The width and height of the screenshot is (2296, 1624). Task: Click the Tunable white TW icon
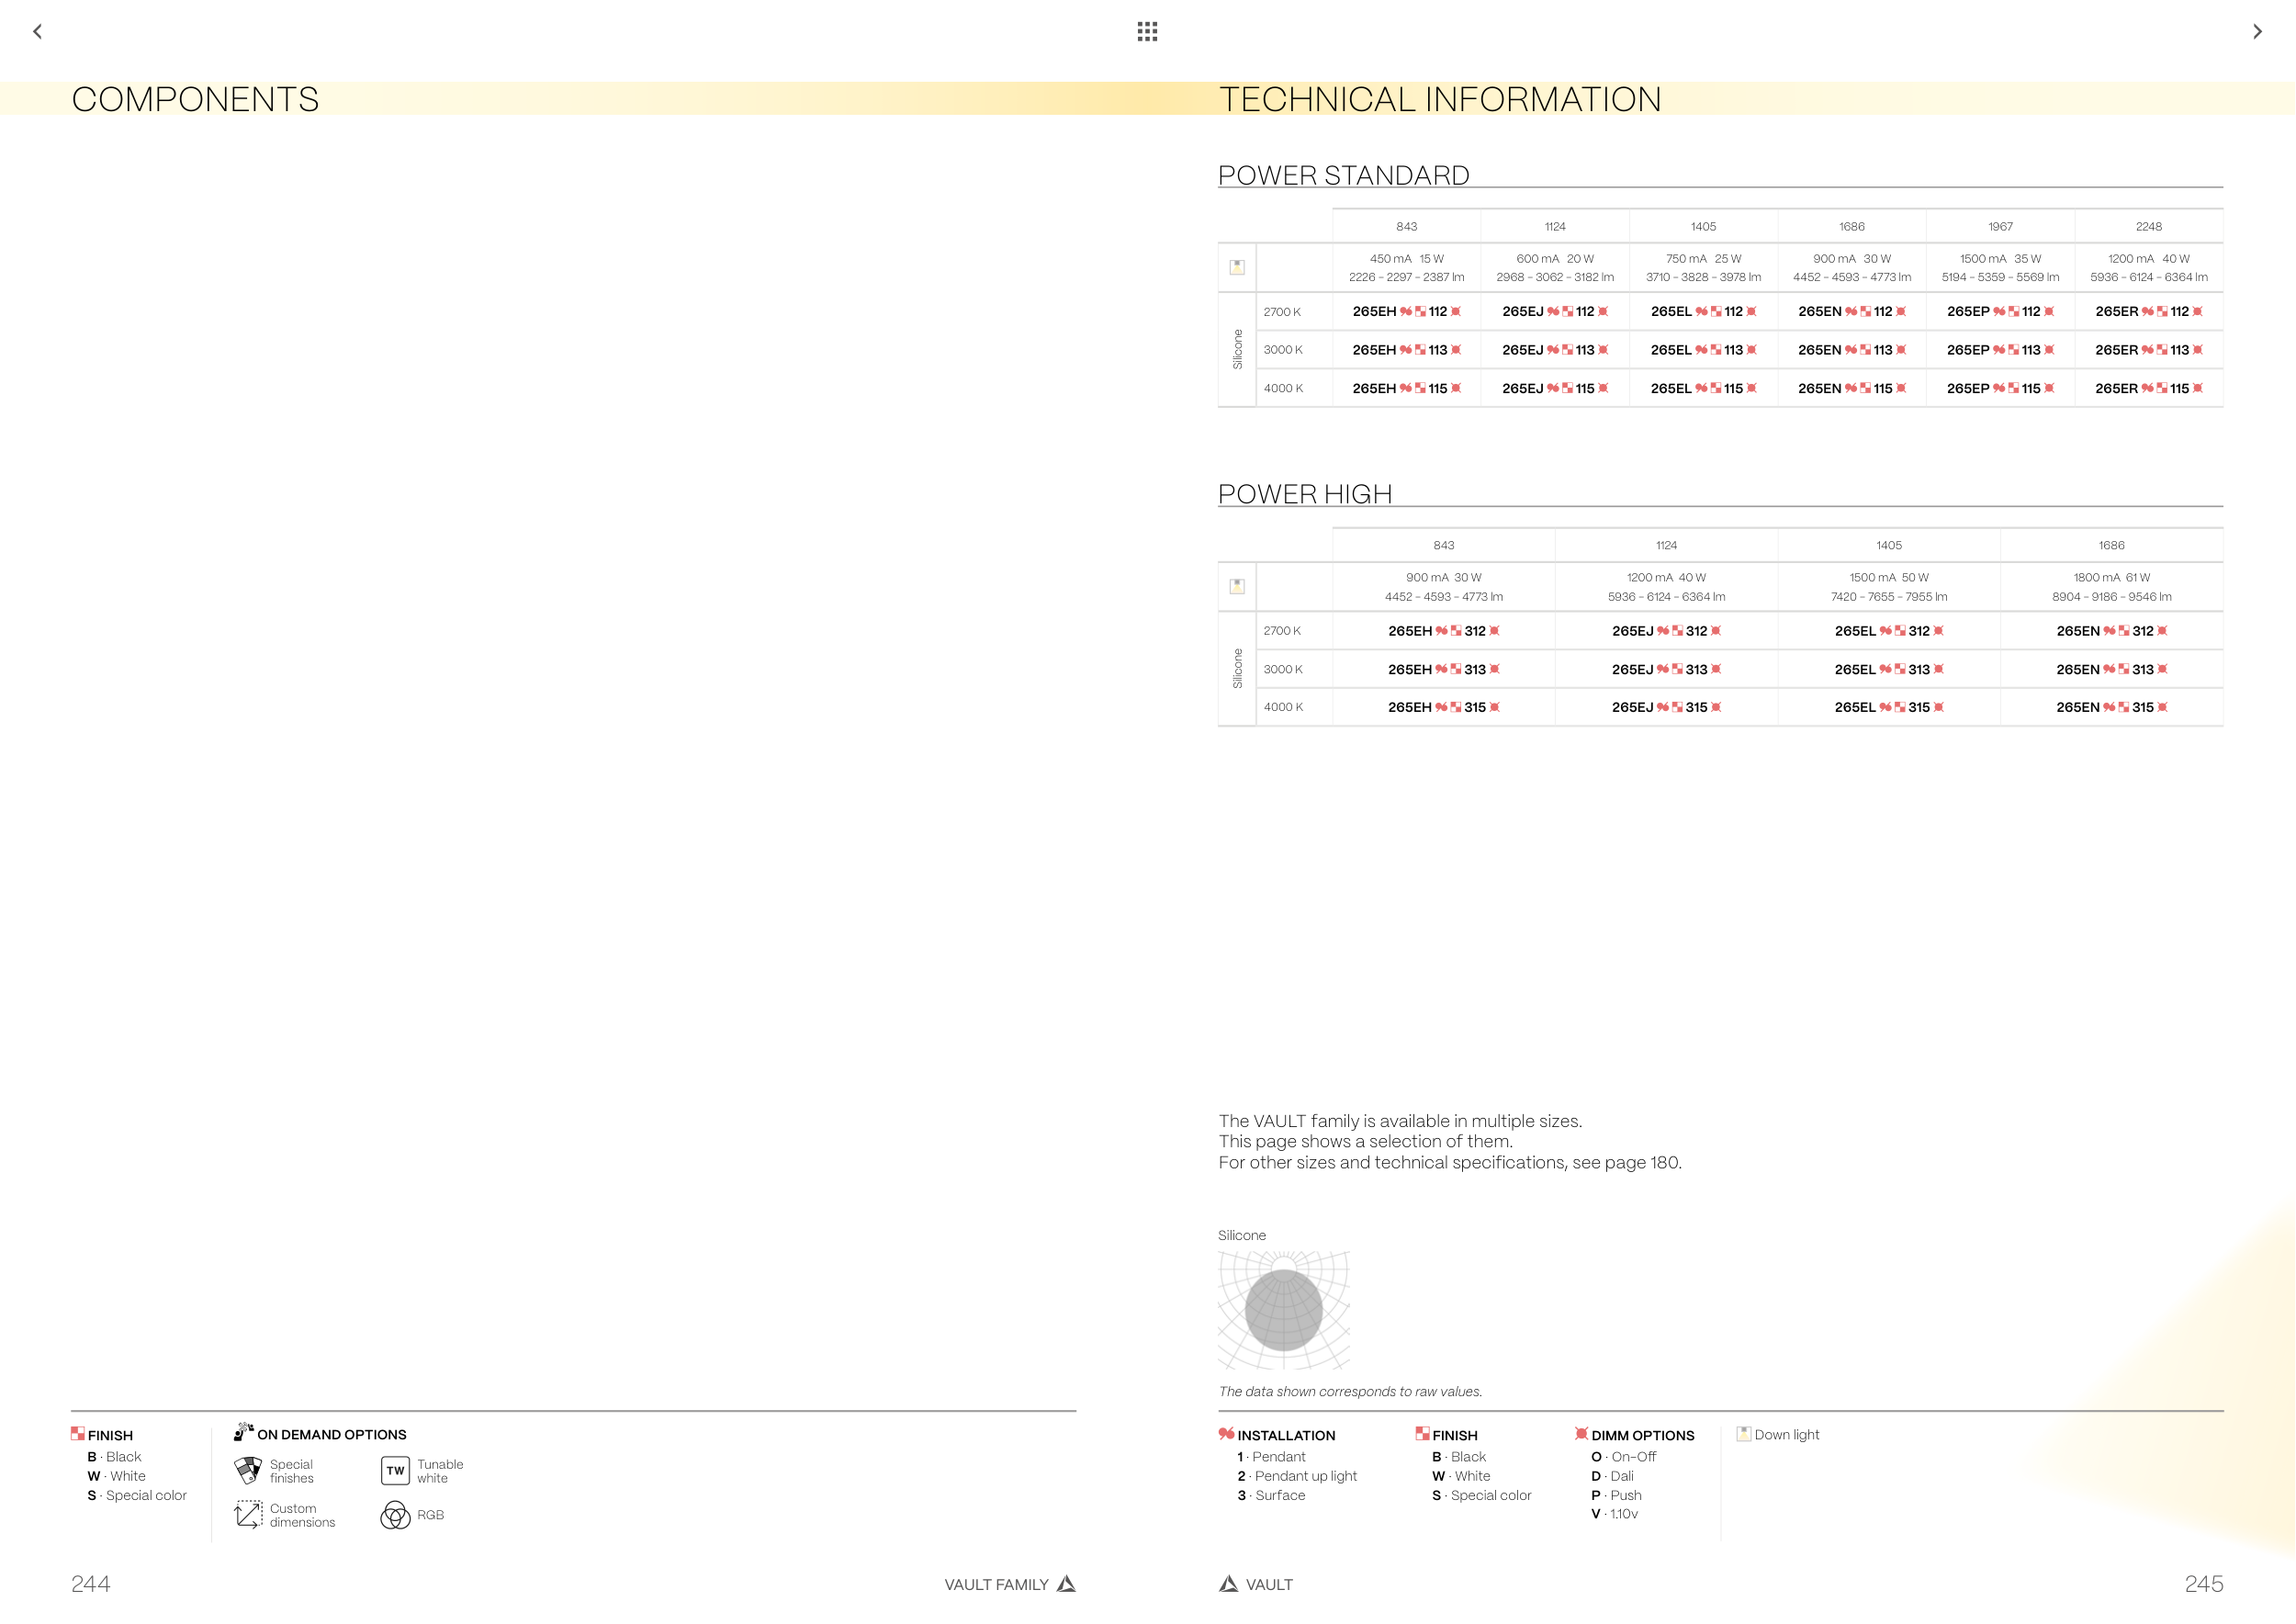click(395, 1470)
